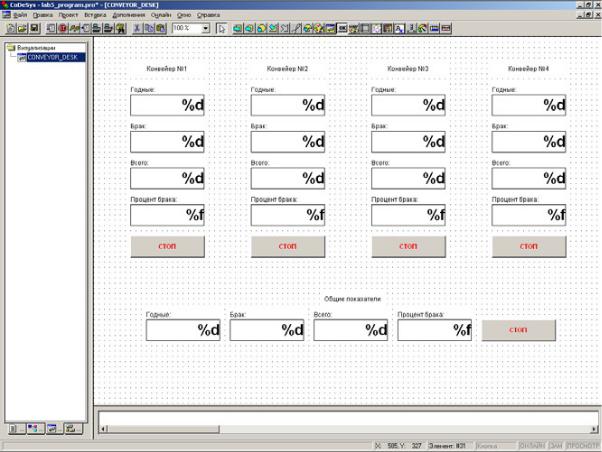Open the Visualizations tab in the organizer
Image resolution: width=602 pixels, height=452 pixels.
pyautogui.click(x=54, y=428)
